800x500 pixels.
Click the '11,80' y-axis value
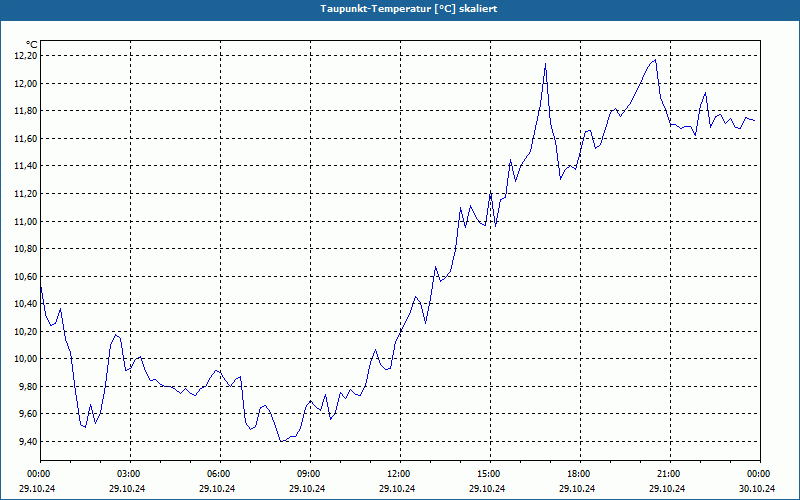click(x=24, y=111)
